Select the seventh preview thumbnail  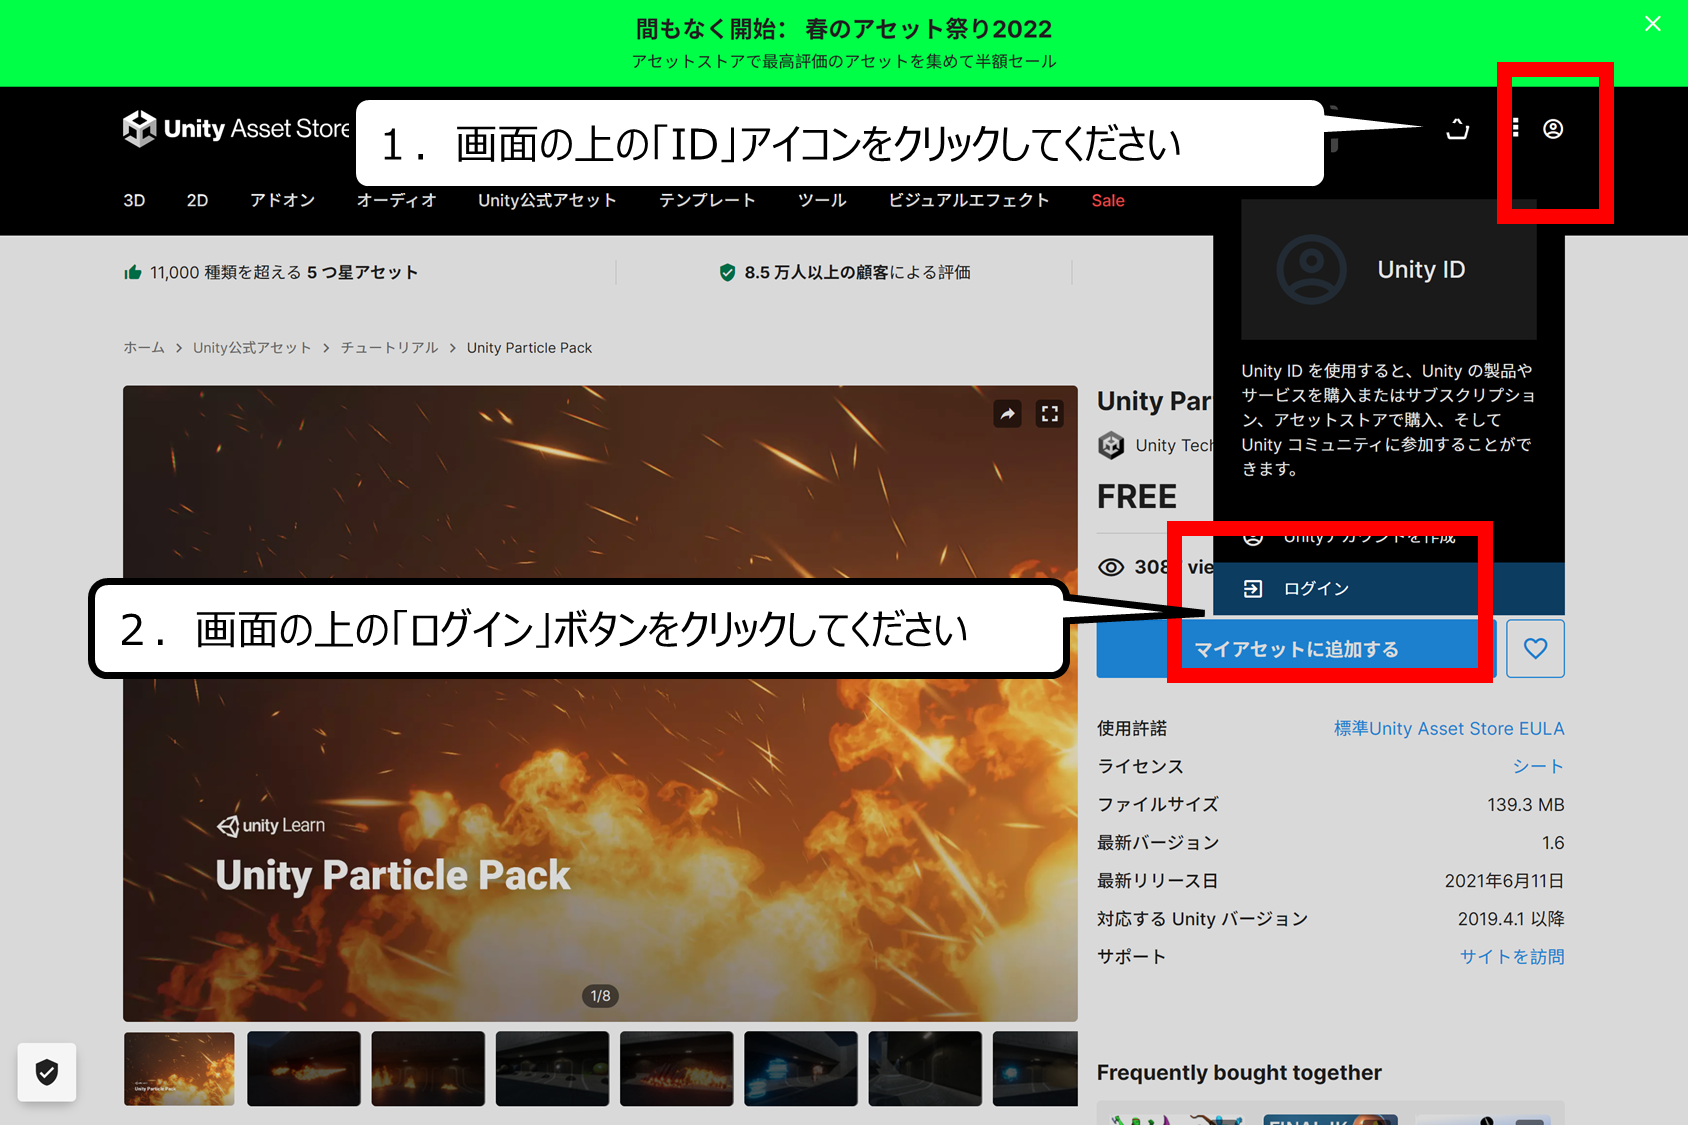pos(925,1069)
